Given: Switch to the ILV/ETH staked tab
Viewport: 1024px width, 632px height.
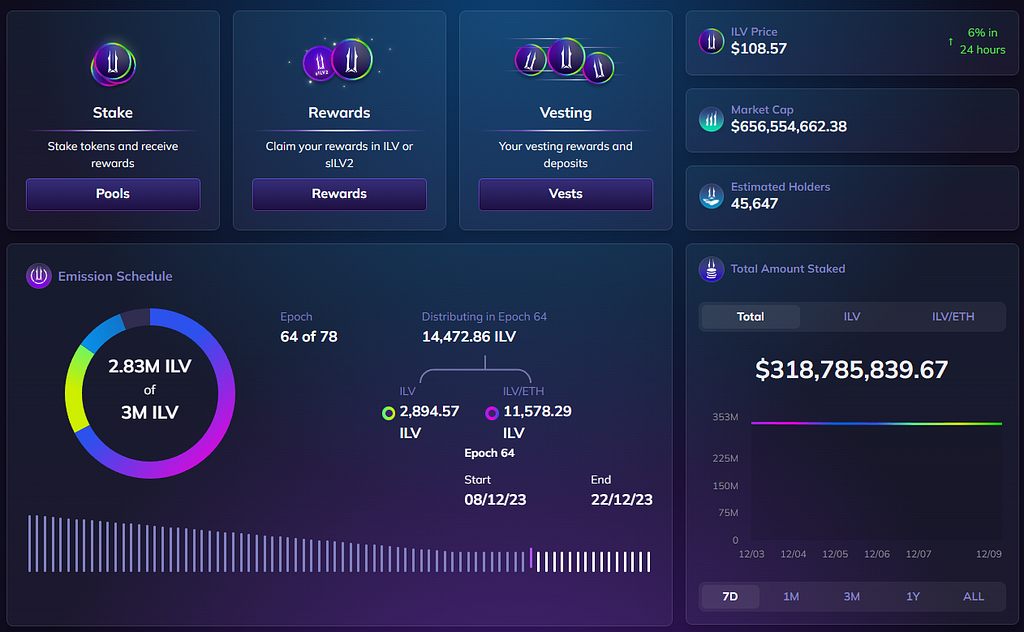Looking at the screenshot, I should click(x=953, y=317).
